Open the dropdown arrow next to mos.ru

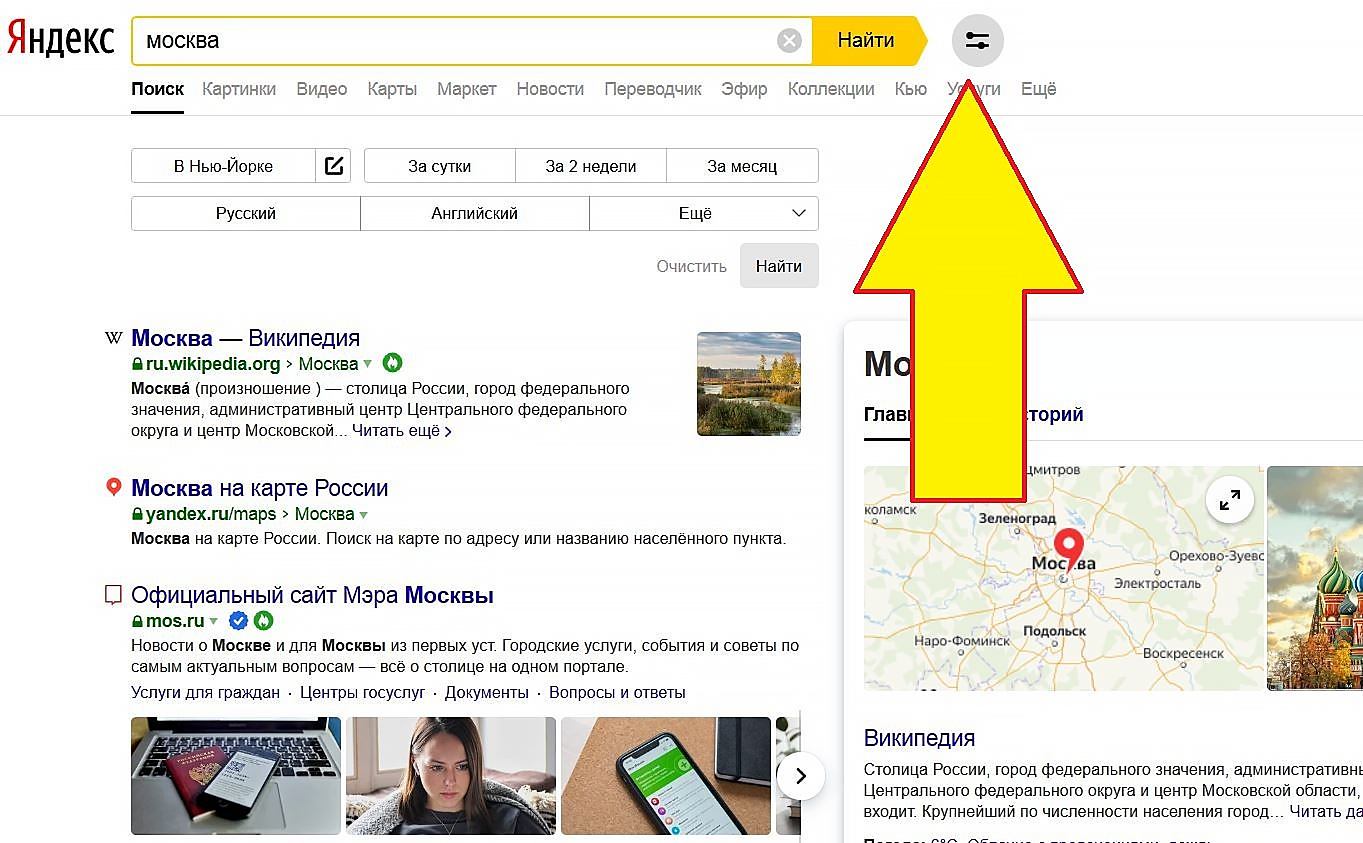tap(214, 622)
